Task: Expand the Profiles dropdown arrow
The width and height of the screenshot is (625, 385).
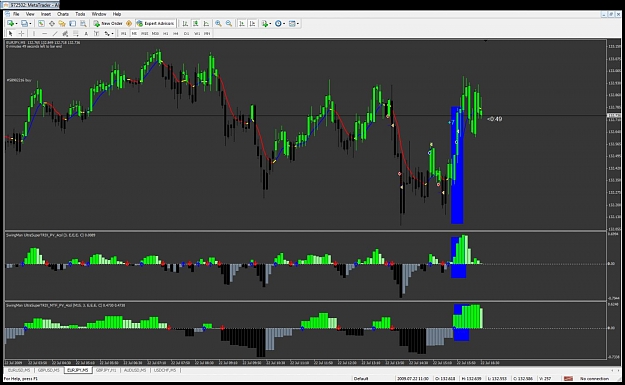Action: click(30, 24)
